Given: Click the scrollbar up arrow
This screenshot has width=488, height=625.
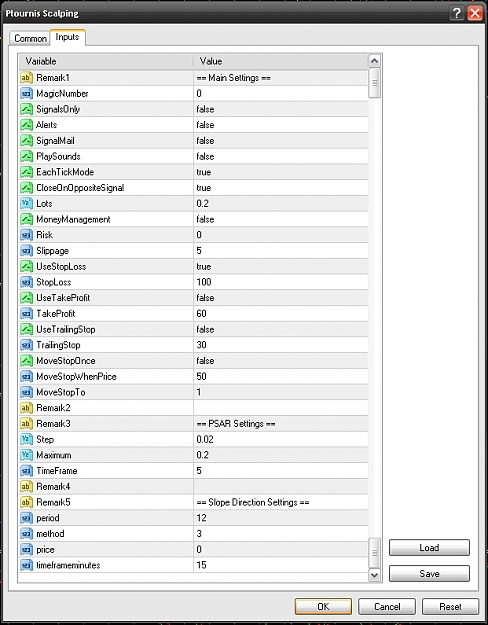Looking at the screenshot, I should coord(374,61).
